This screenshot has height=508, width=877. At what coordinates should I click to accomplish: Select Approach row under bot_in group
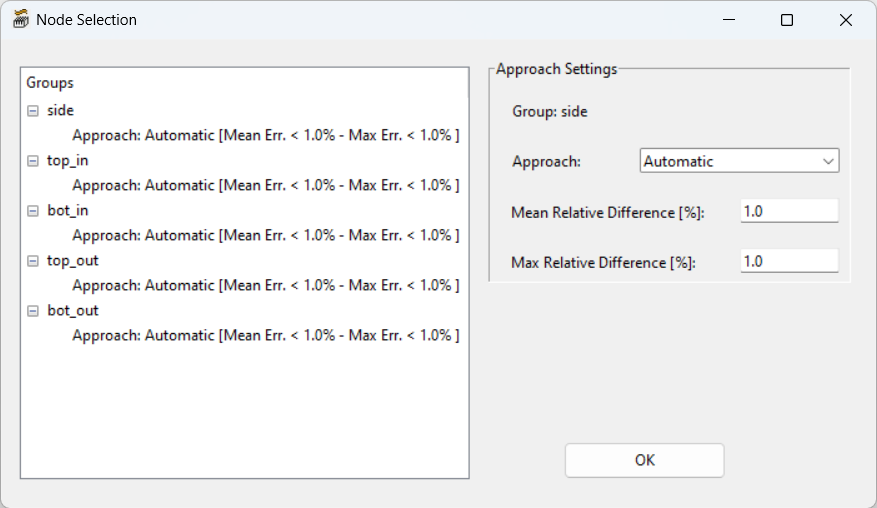(x=266, y=236)
